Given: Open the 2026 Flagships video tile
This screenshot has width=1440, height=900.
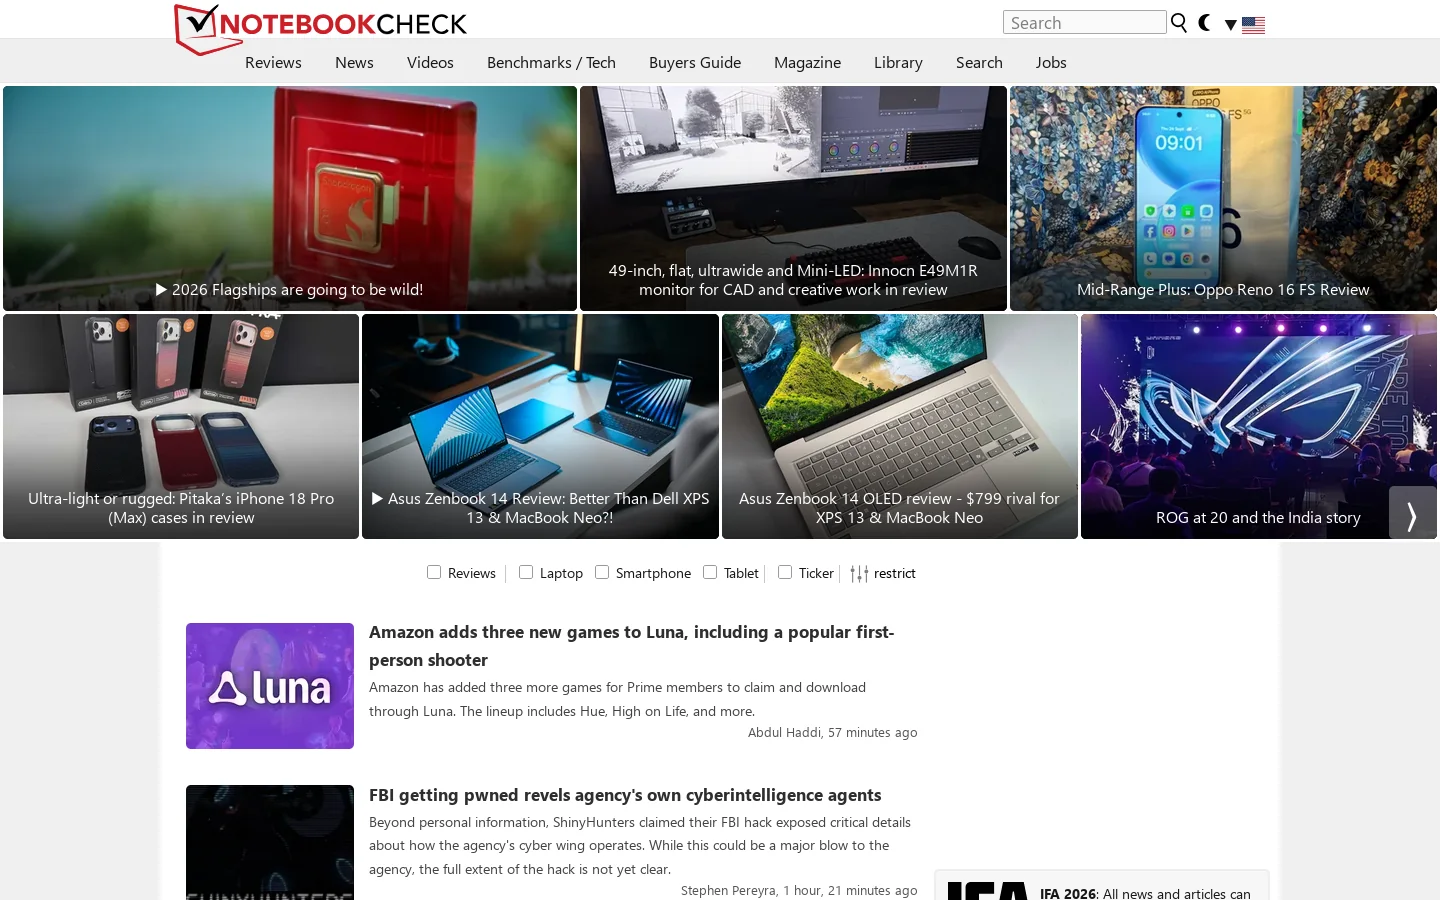Looking at the screenshot, I should pos(290,198).
